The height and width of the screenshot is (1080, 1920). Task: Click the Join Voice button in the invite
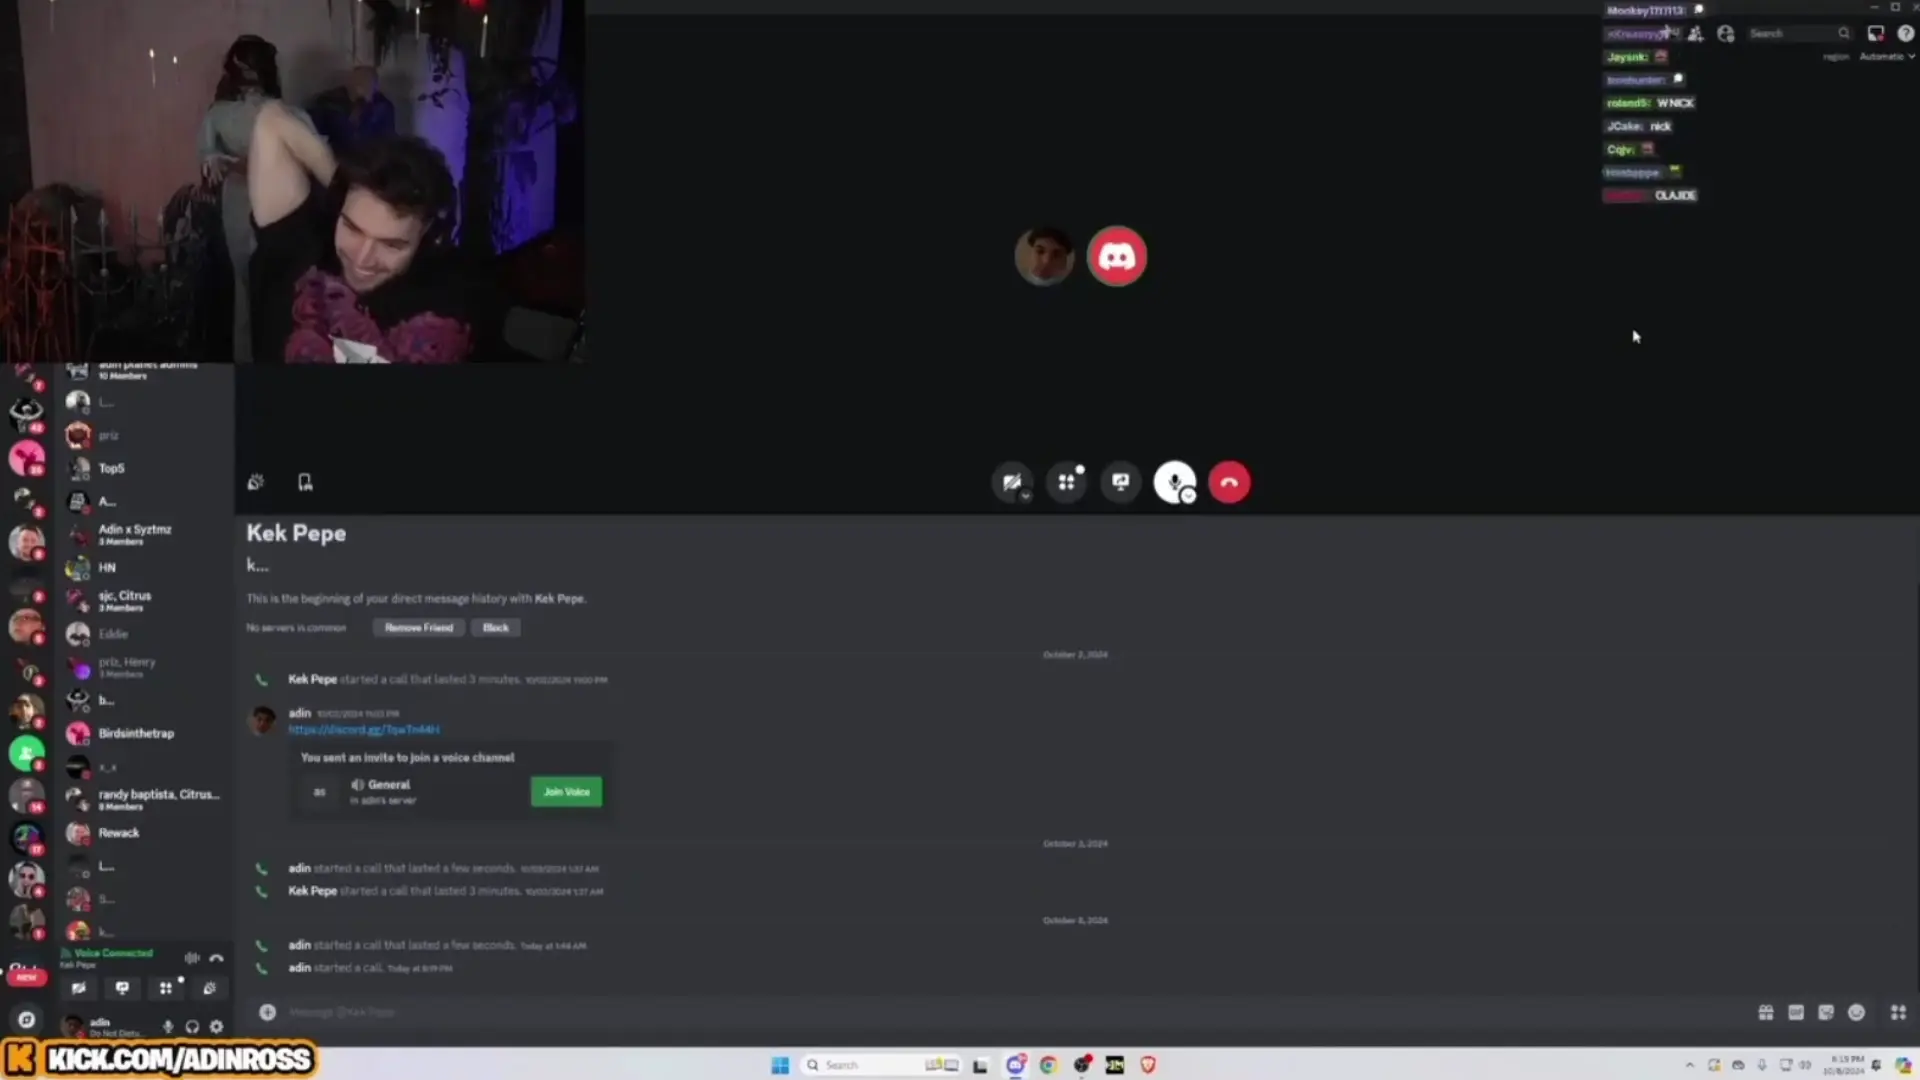pos(566,791)
